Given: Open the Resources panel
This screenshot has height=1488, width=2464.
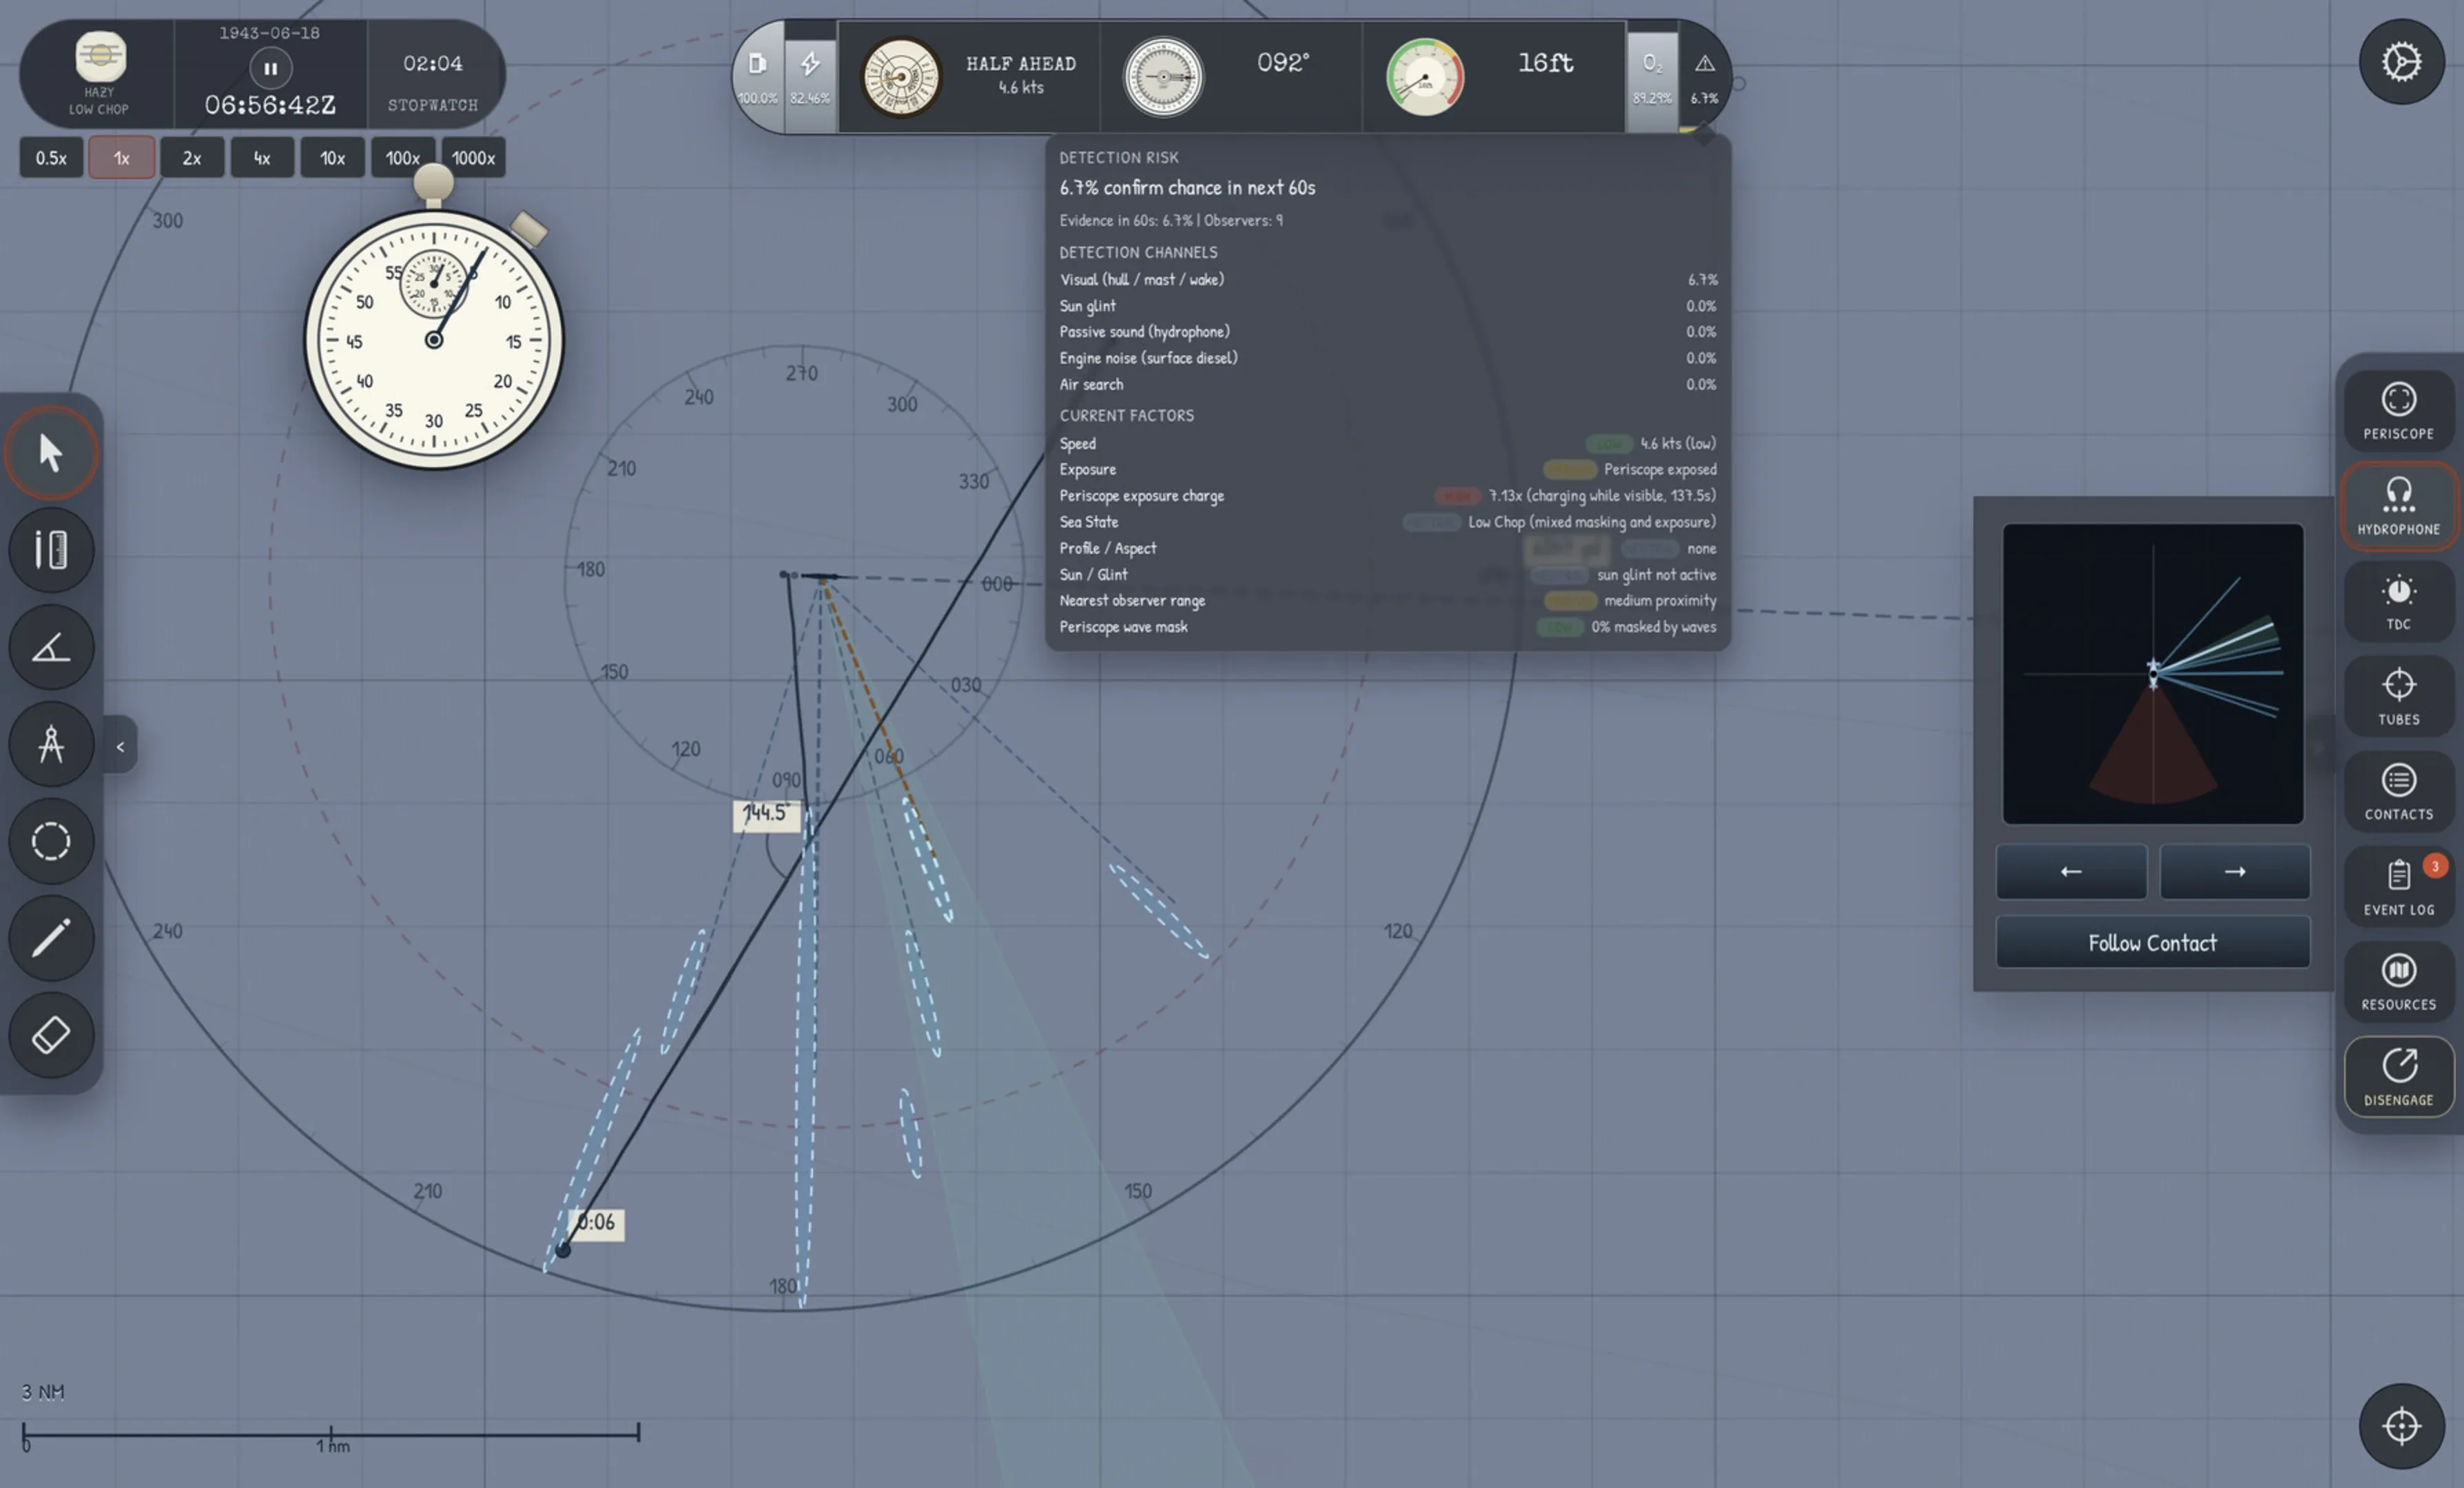Looking at the screenshot, I should point(2398,981).
